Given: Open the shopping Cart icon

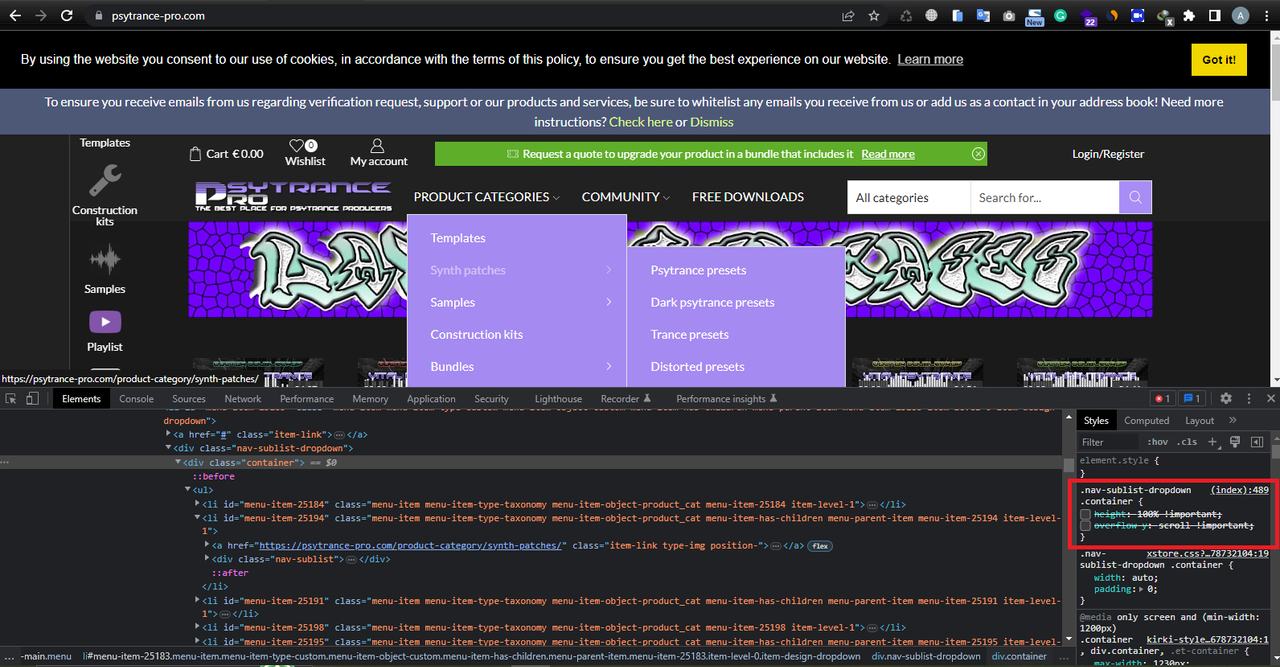Looking at the screenshot, I should tap(195, 154).
